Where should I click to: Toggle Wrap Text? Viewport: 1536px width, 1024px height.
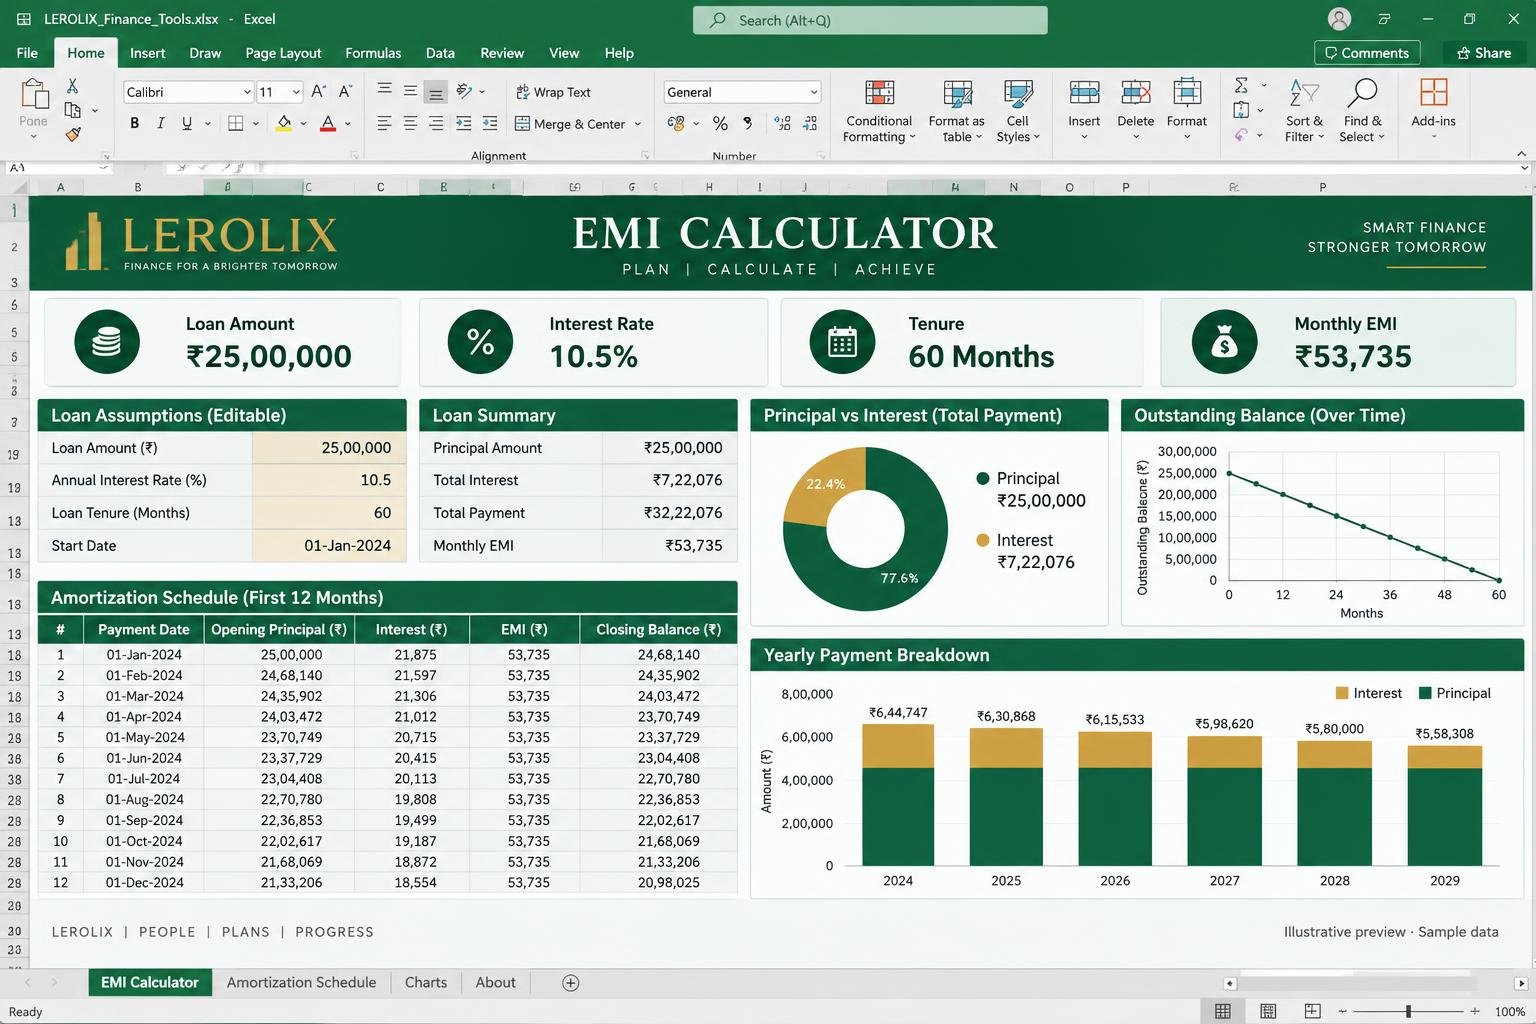coord(553,92)
